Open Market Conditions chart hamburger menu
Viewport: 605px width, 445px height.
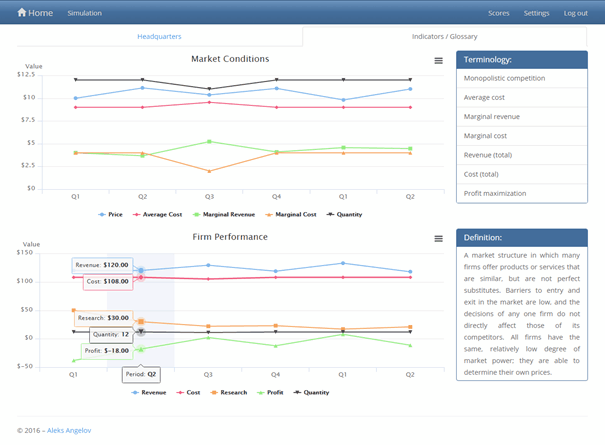pyautogui.click(x=438, y=61)
